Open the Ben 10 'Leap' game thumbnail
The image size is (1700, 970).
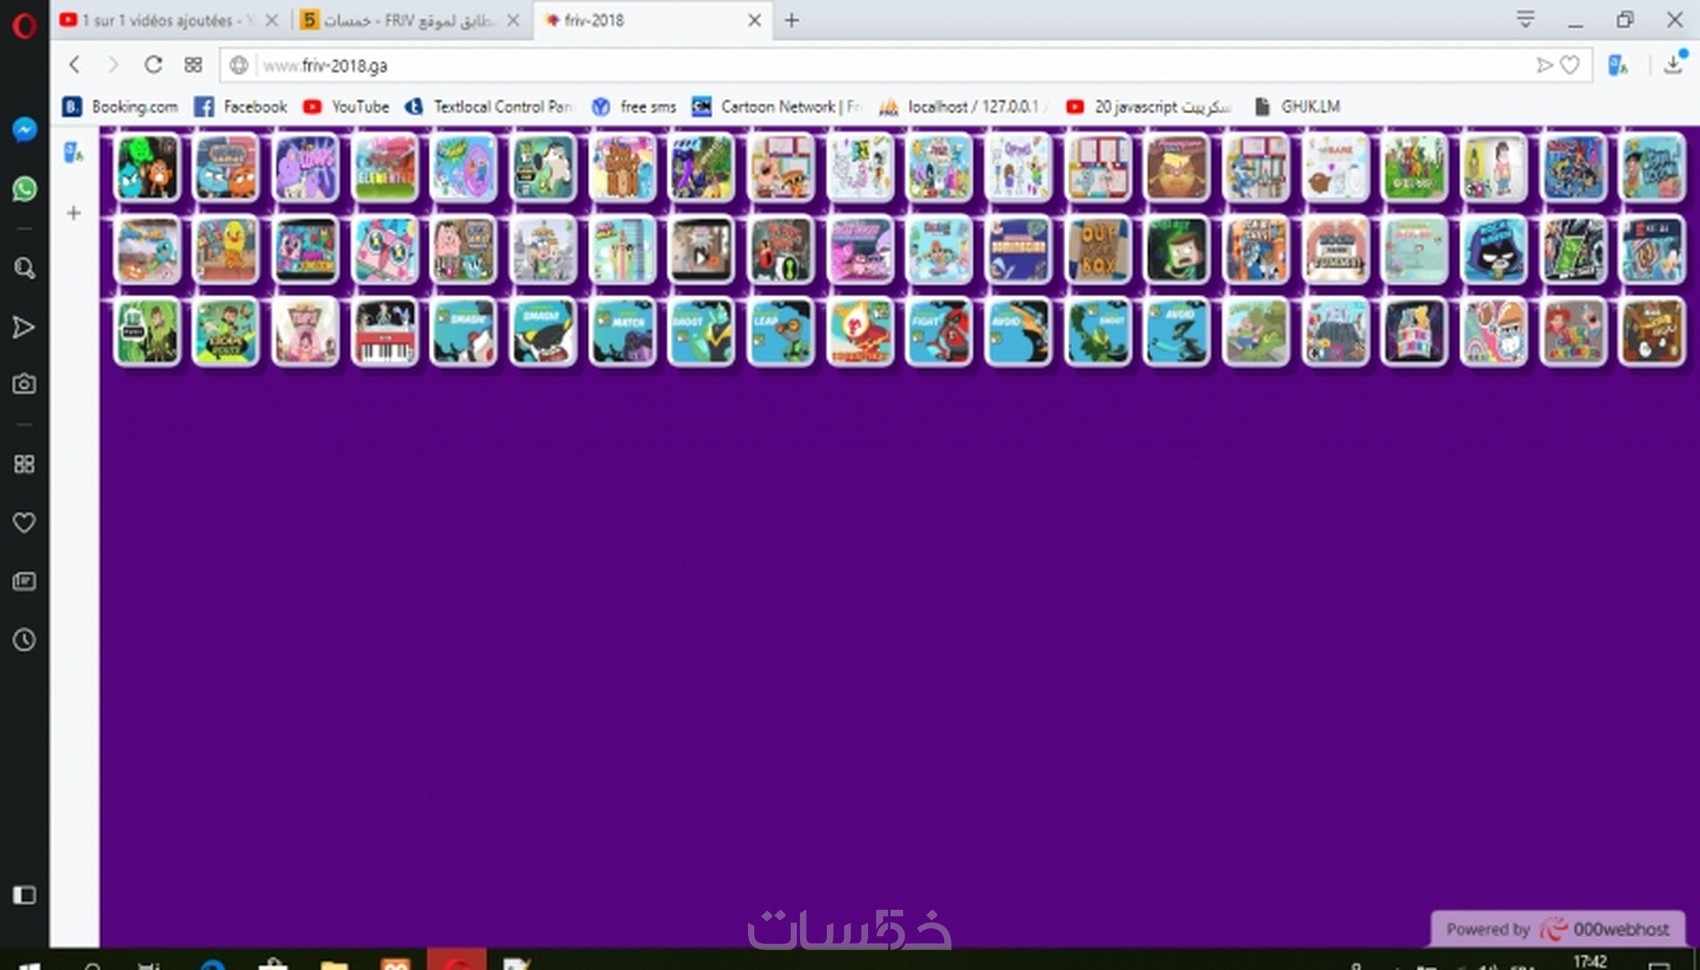[781, 332]
